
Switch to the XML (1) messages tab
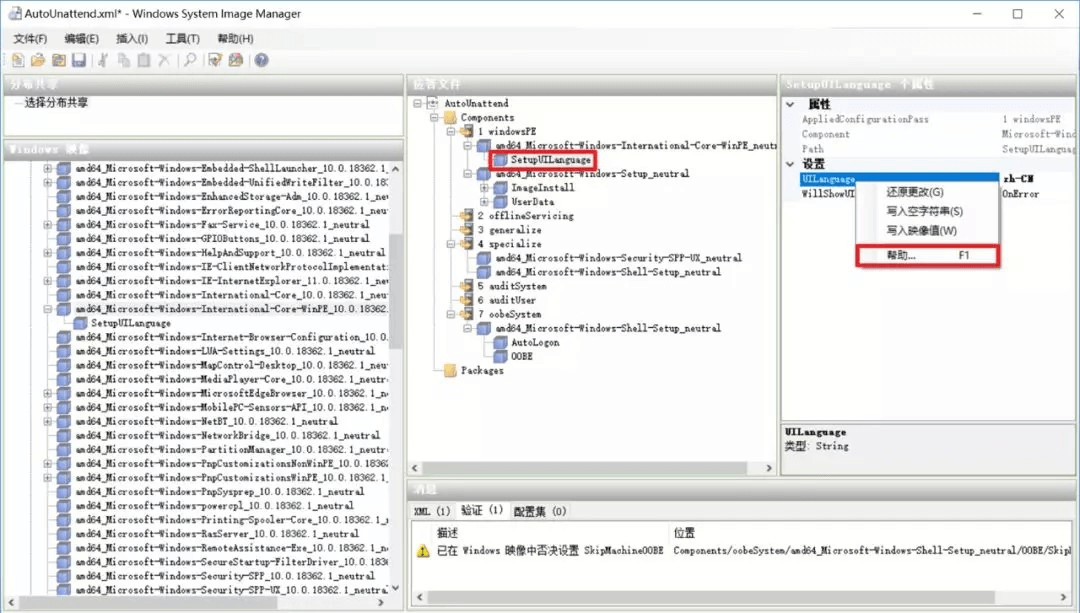click(432, 511)
